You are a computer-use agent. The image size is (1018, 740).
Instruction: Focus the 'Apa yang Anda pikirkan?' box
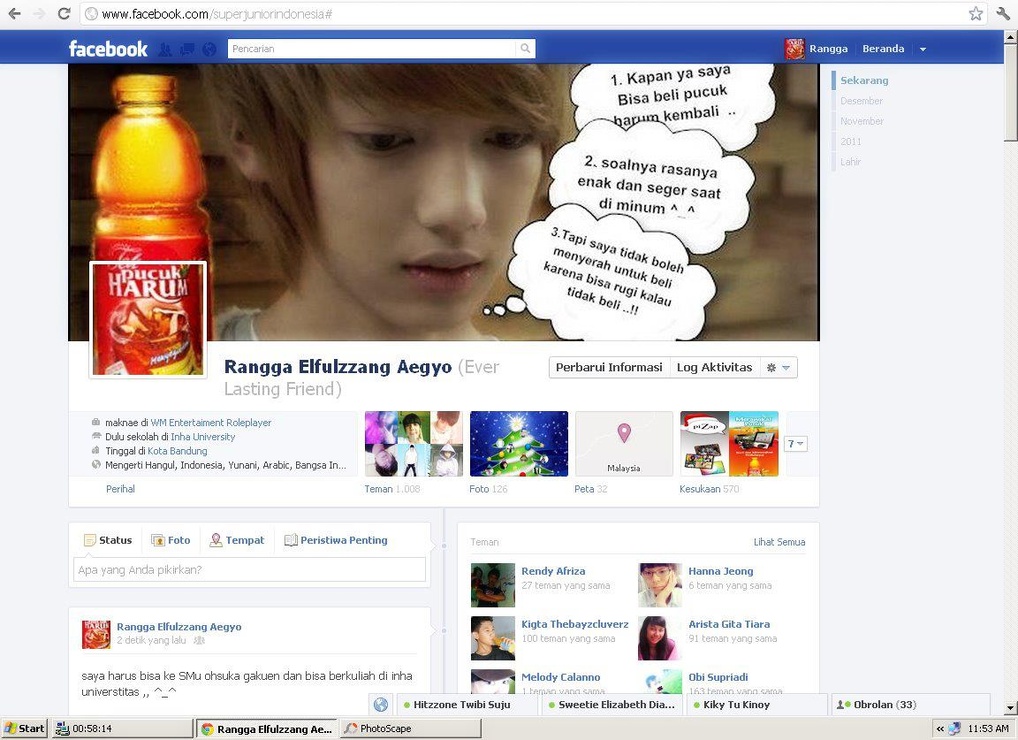click(x=249, y=570)
